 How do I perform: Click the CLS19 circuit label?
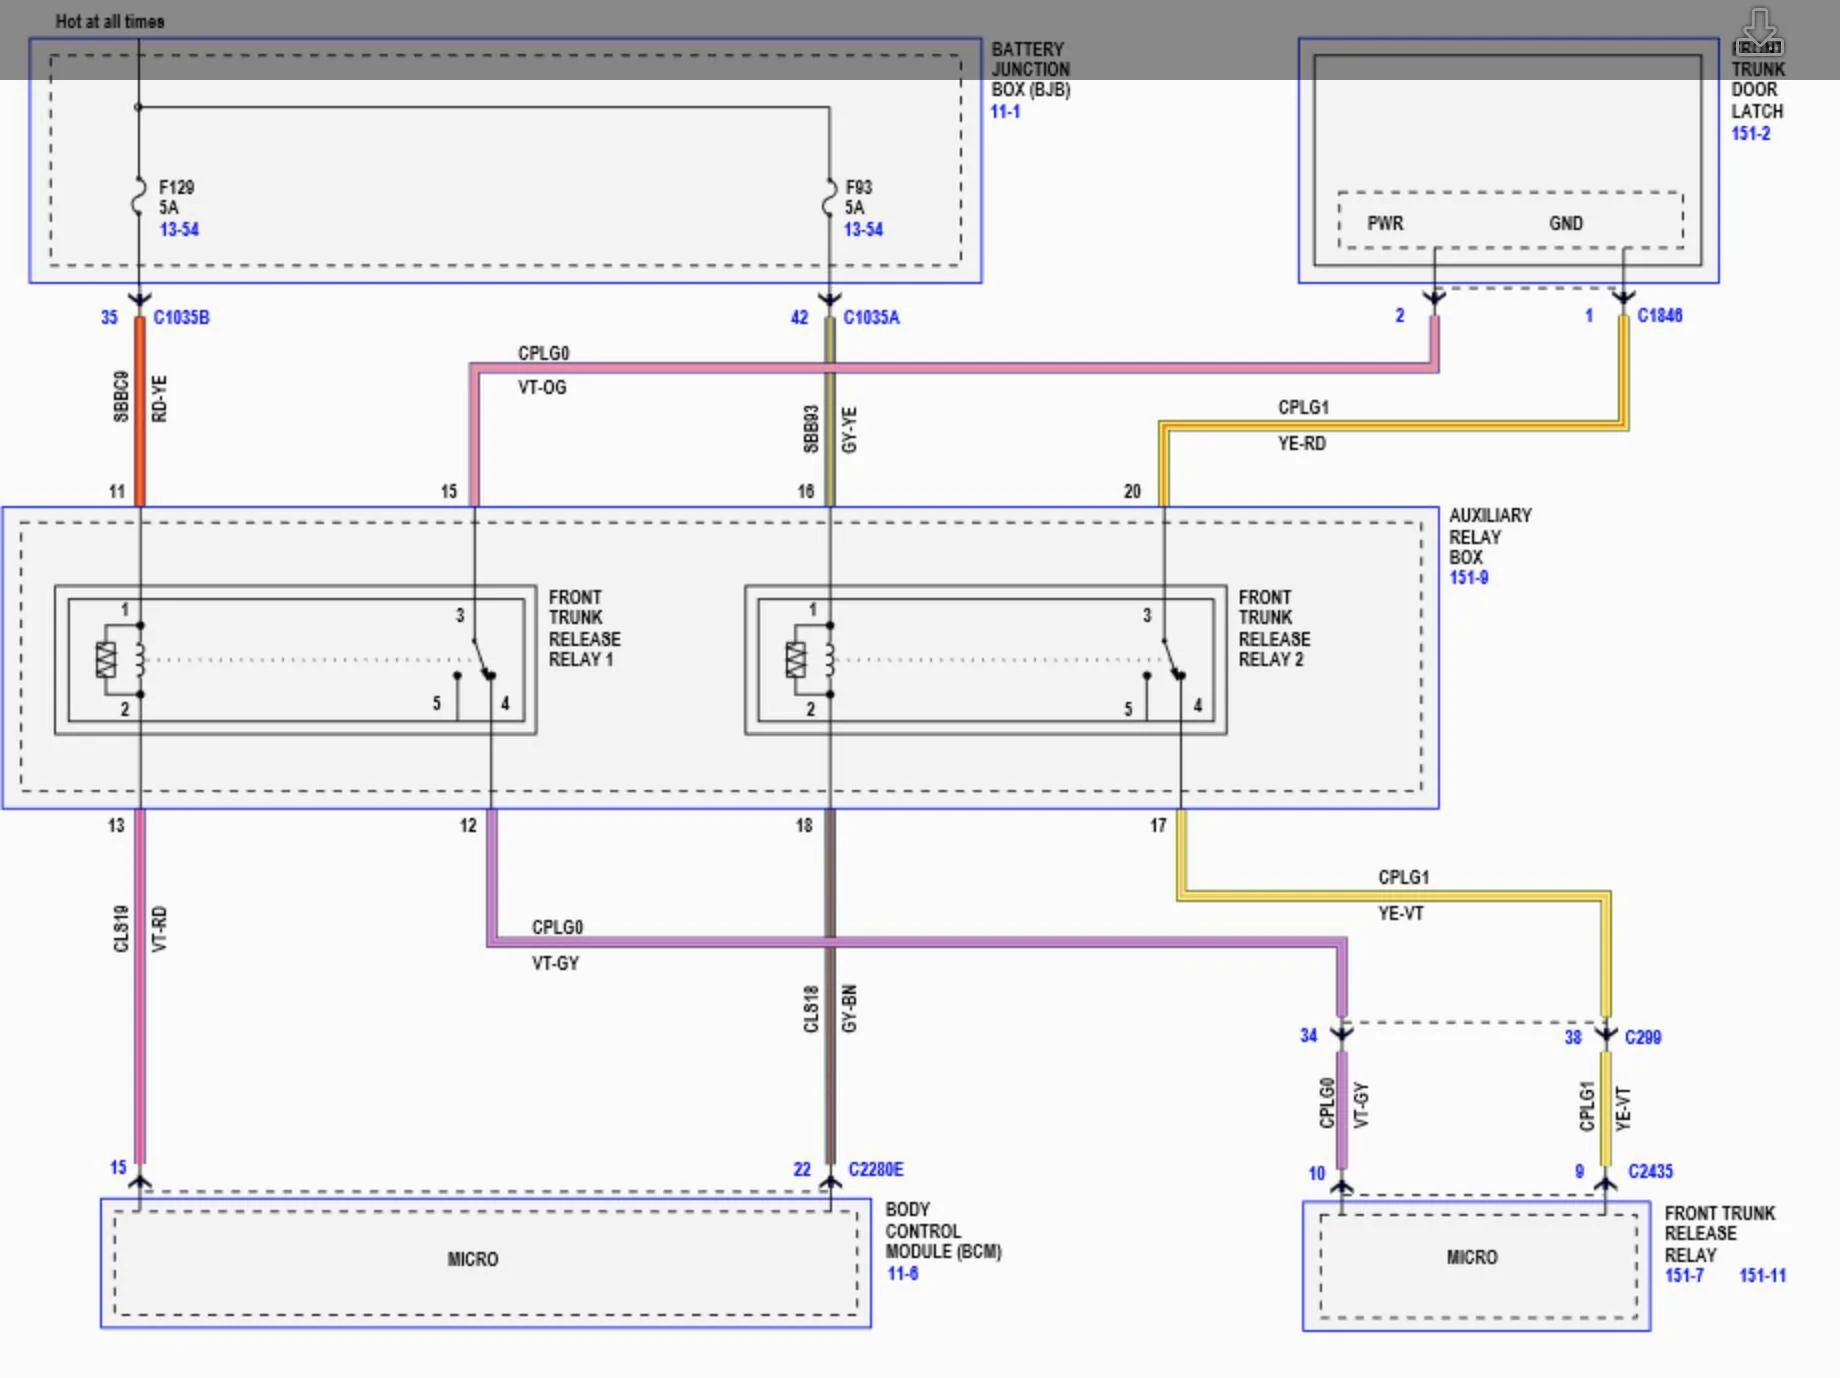pos(121,929)
